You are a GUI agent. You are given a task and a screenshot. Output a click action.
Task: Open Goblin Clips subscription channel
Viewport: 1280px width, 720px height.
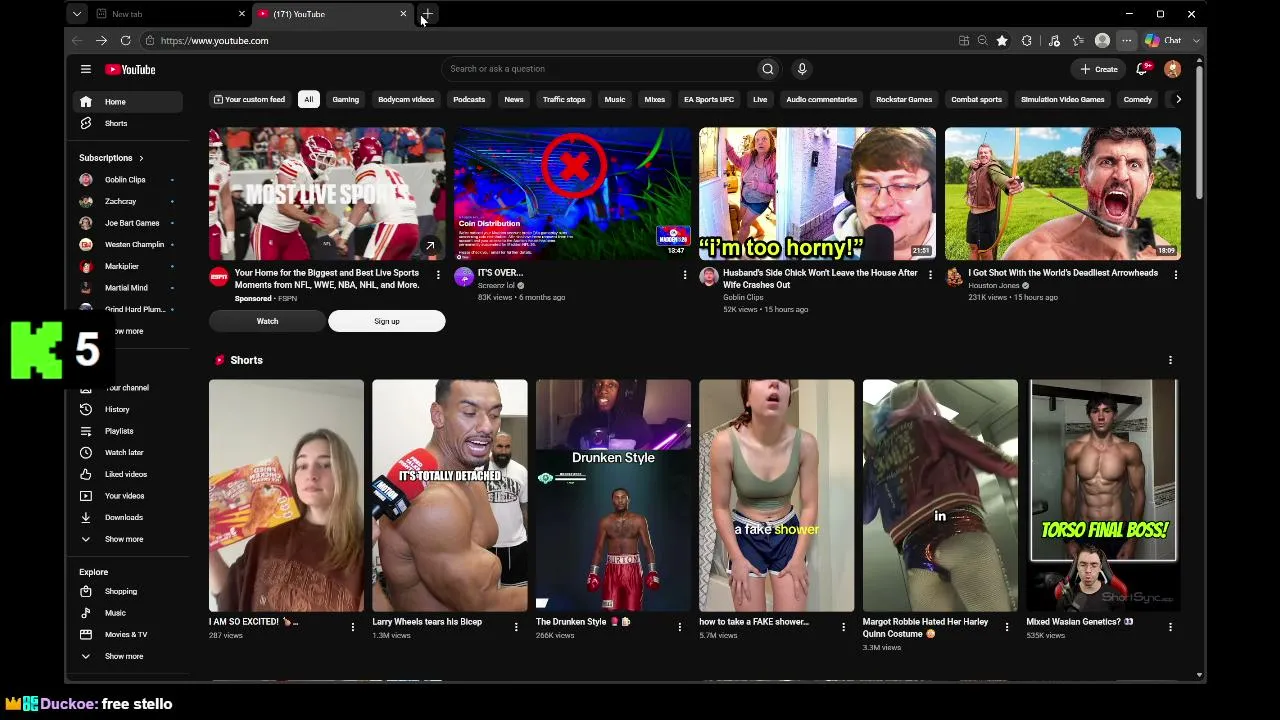128,180
